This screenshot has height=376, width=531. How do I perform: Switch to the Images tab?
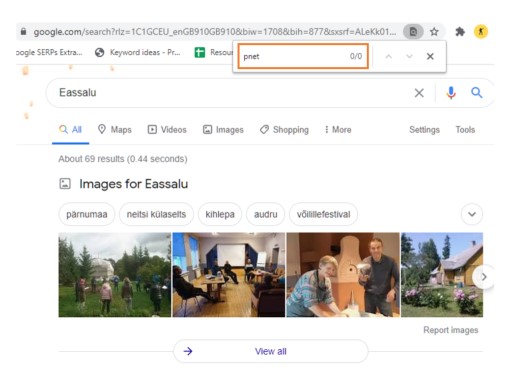click(223, 130)
